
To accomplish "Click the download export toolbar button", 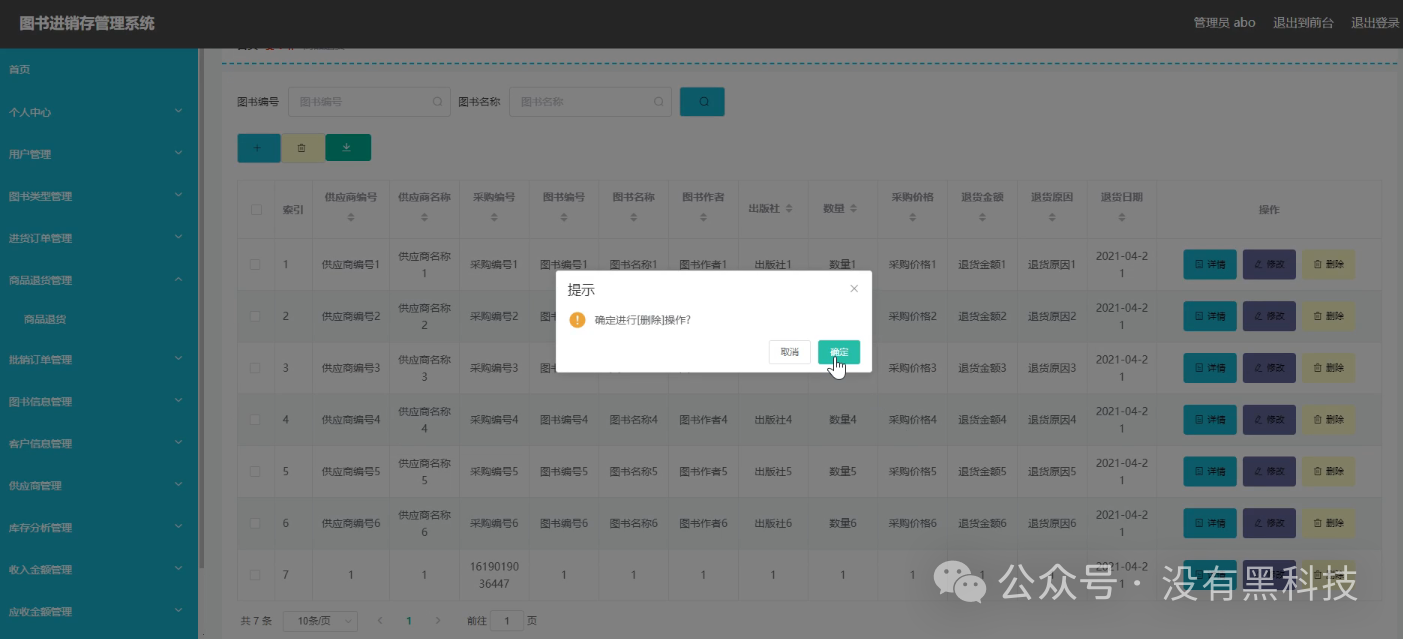I will coord(348,147).
